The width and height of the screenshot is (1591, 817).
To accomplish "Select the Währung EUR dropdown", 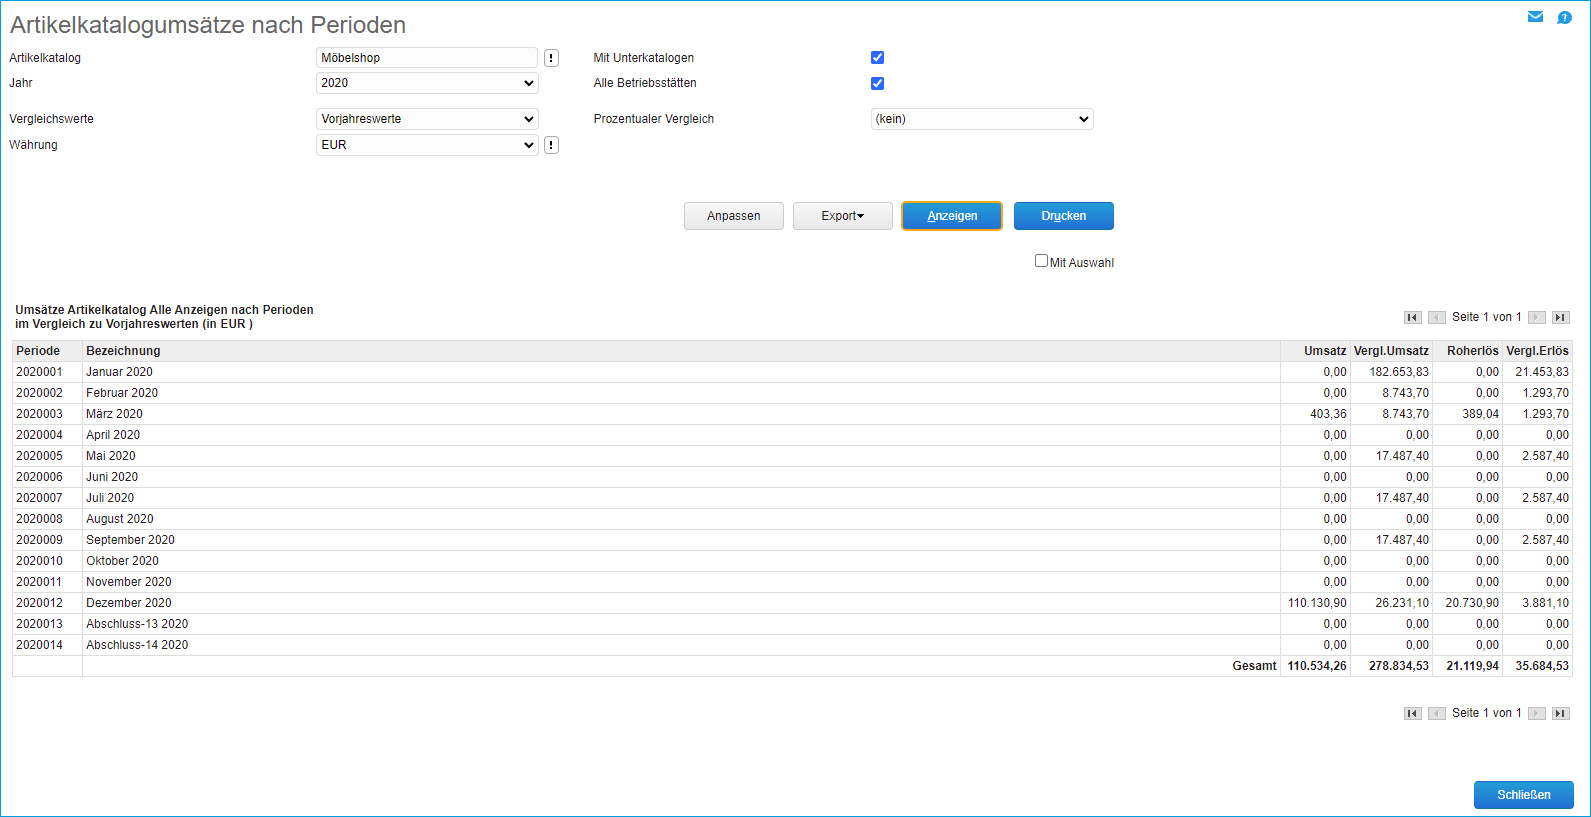I will (x=427, y=145).
